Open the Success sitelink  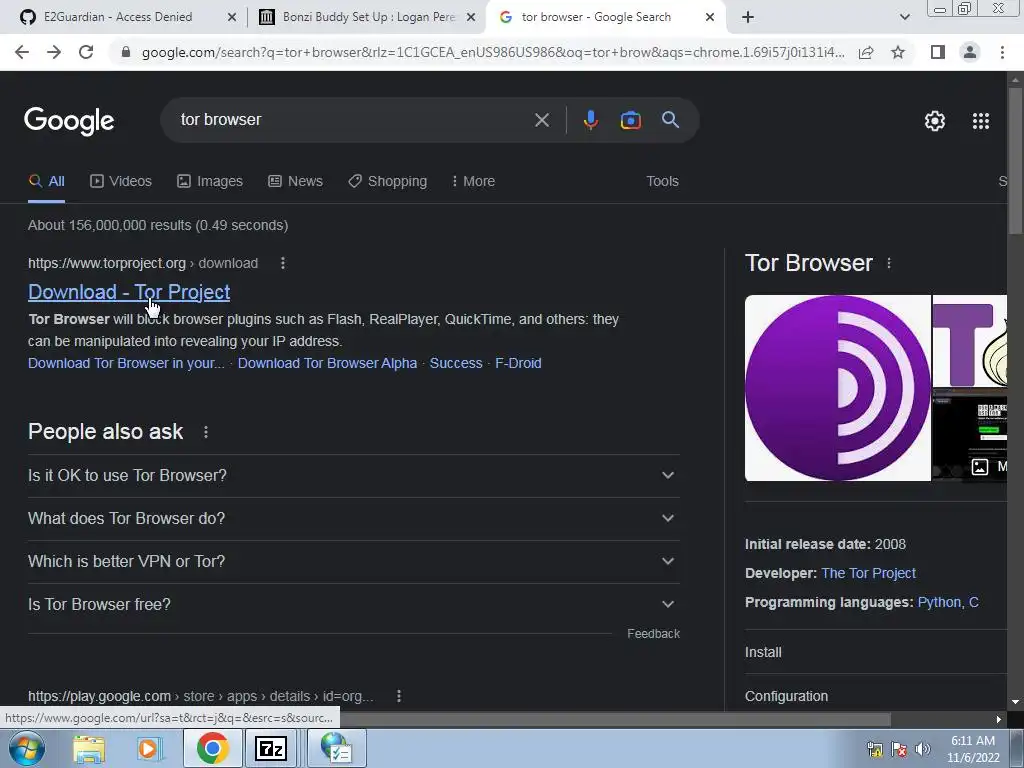(x=456, y=363)
